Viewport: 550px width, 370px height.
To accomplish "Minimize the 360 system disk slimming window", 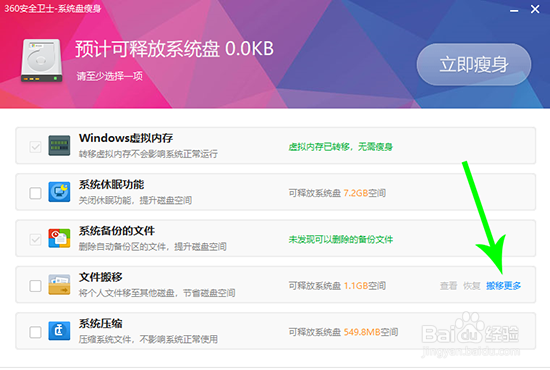I will click(514, 11).
